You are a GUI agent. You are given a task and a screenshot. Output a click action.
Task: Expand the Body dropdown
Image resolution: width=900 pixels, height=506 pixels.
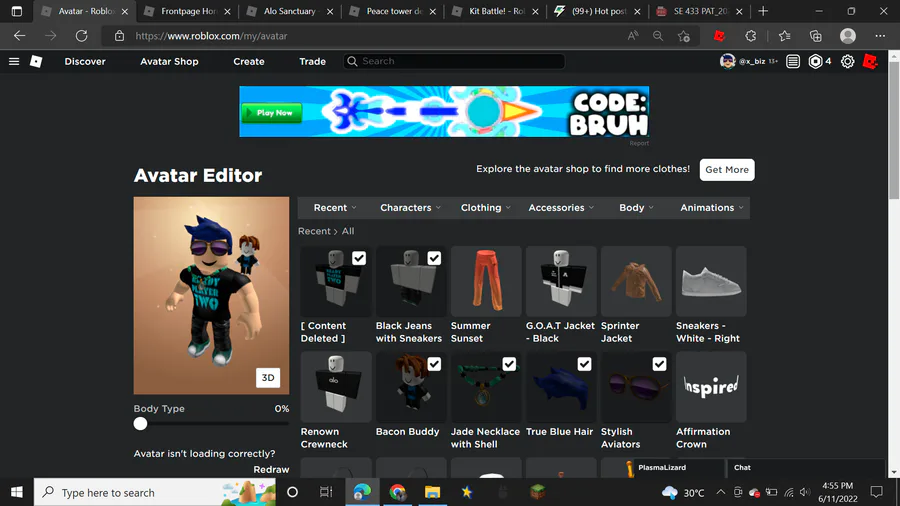coord(636,208)
